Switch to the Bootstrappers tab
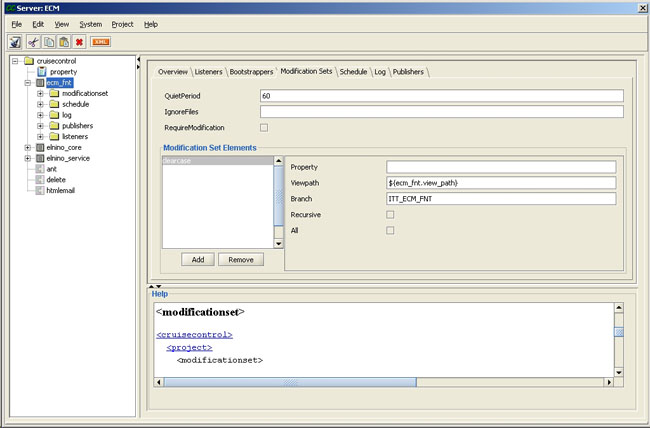The width and height of the screenshot is (650, 428). tap(251, 72)
